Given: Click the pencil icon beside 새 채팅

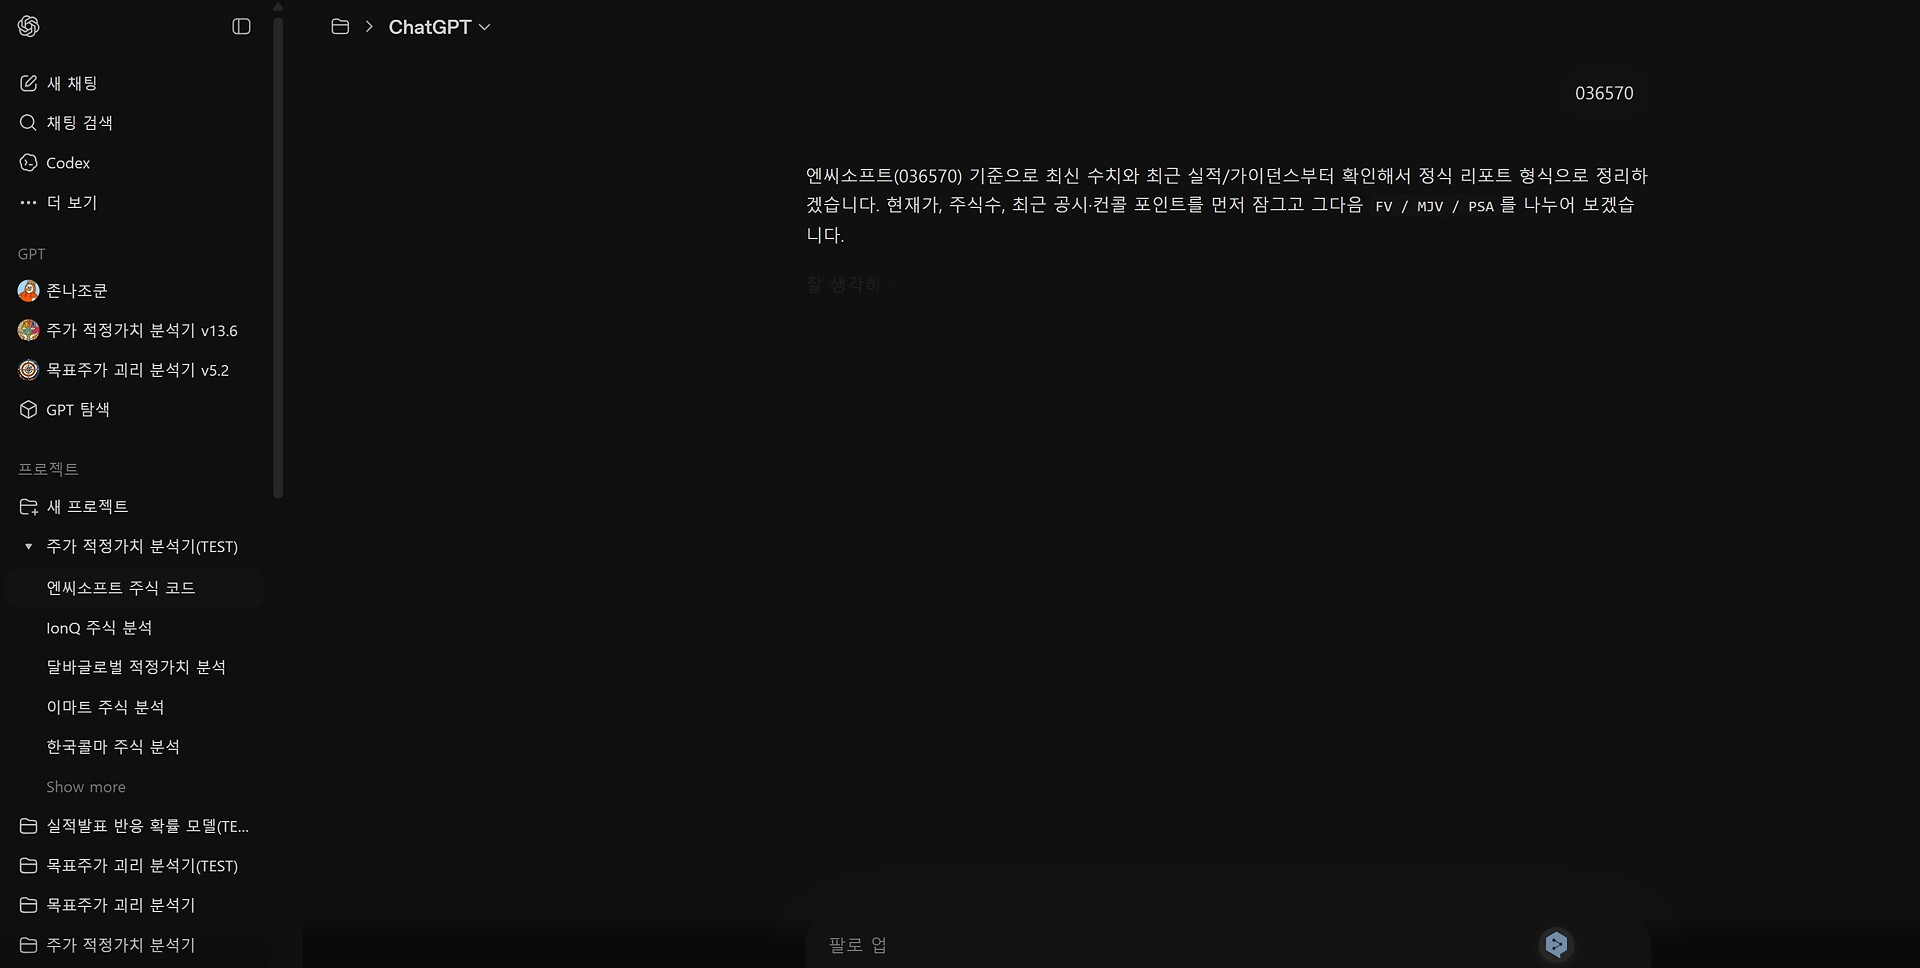Looking at the screenshot, I should pos(28,84).
